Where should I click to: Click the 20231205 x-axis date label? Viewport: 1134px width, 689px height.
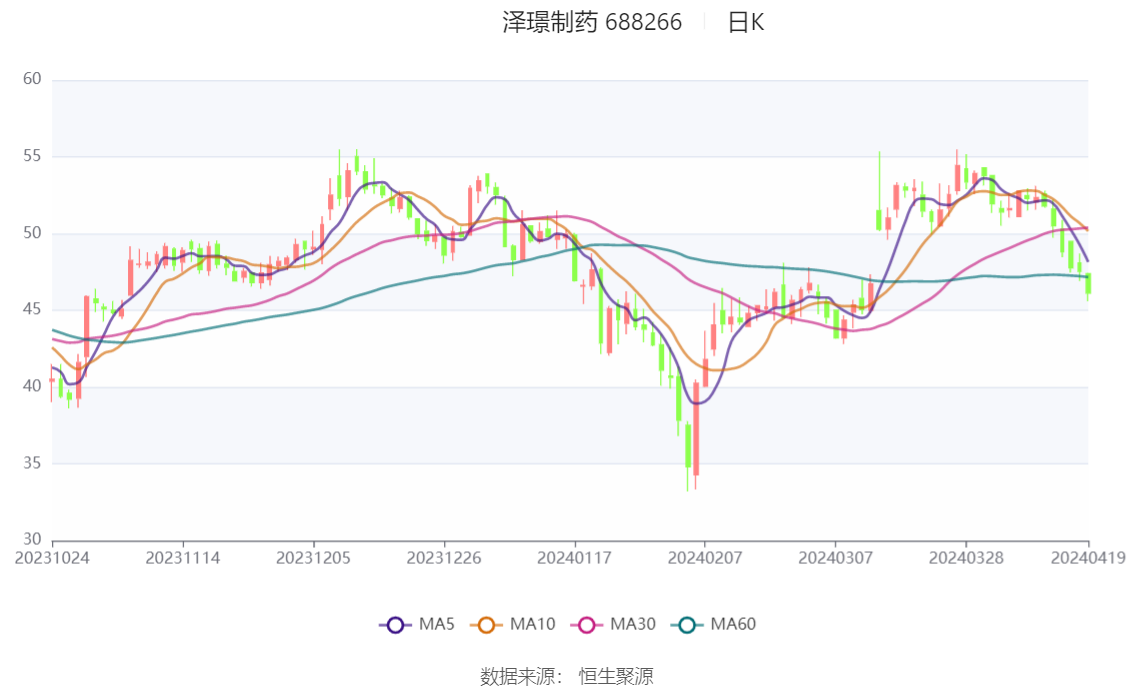point(313,558)
